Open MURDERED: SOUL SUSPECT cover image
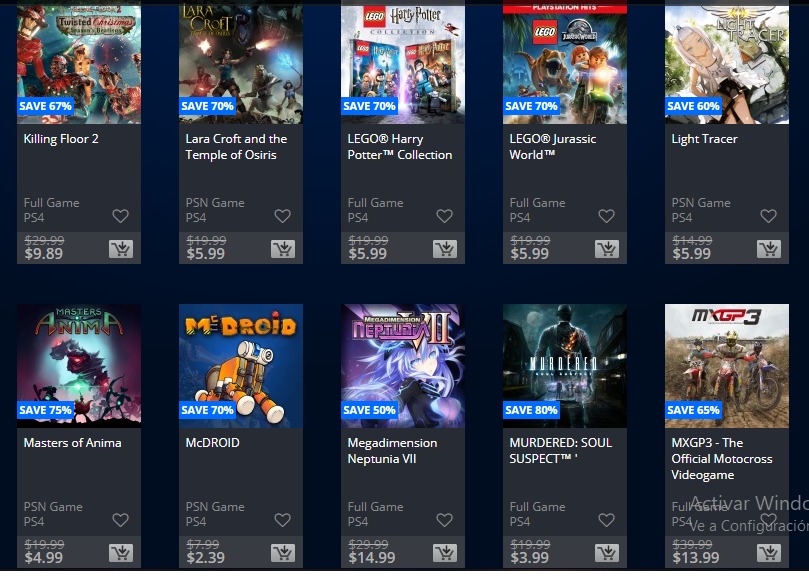Viewport: 809px width, 578px height. pos(565,366)
